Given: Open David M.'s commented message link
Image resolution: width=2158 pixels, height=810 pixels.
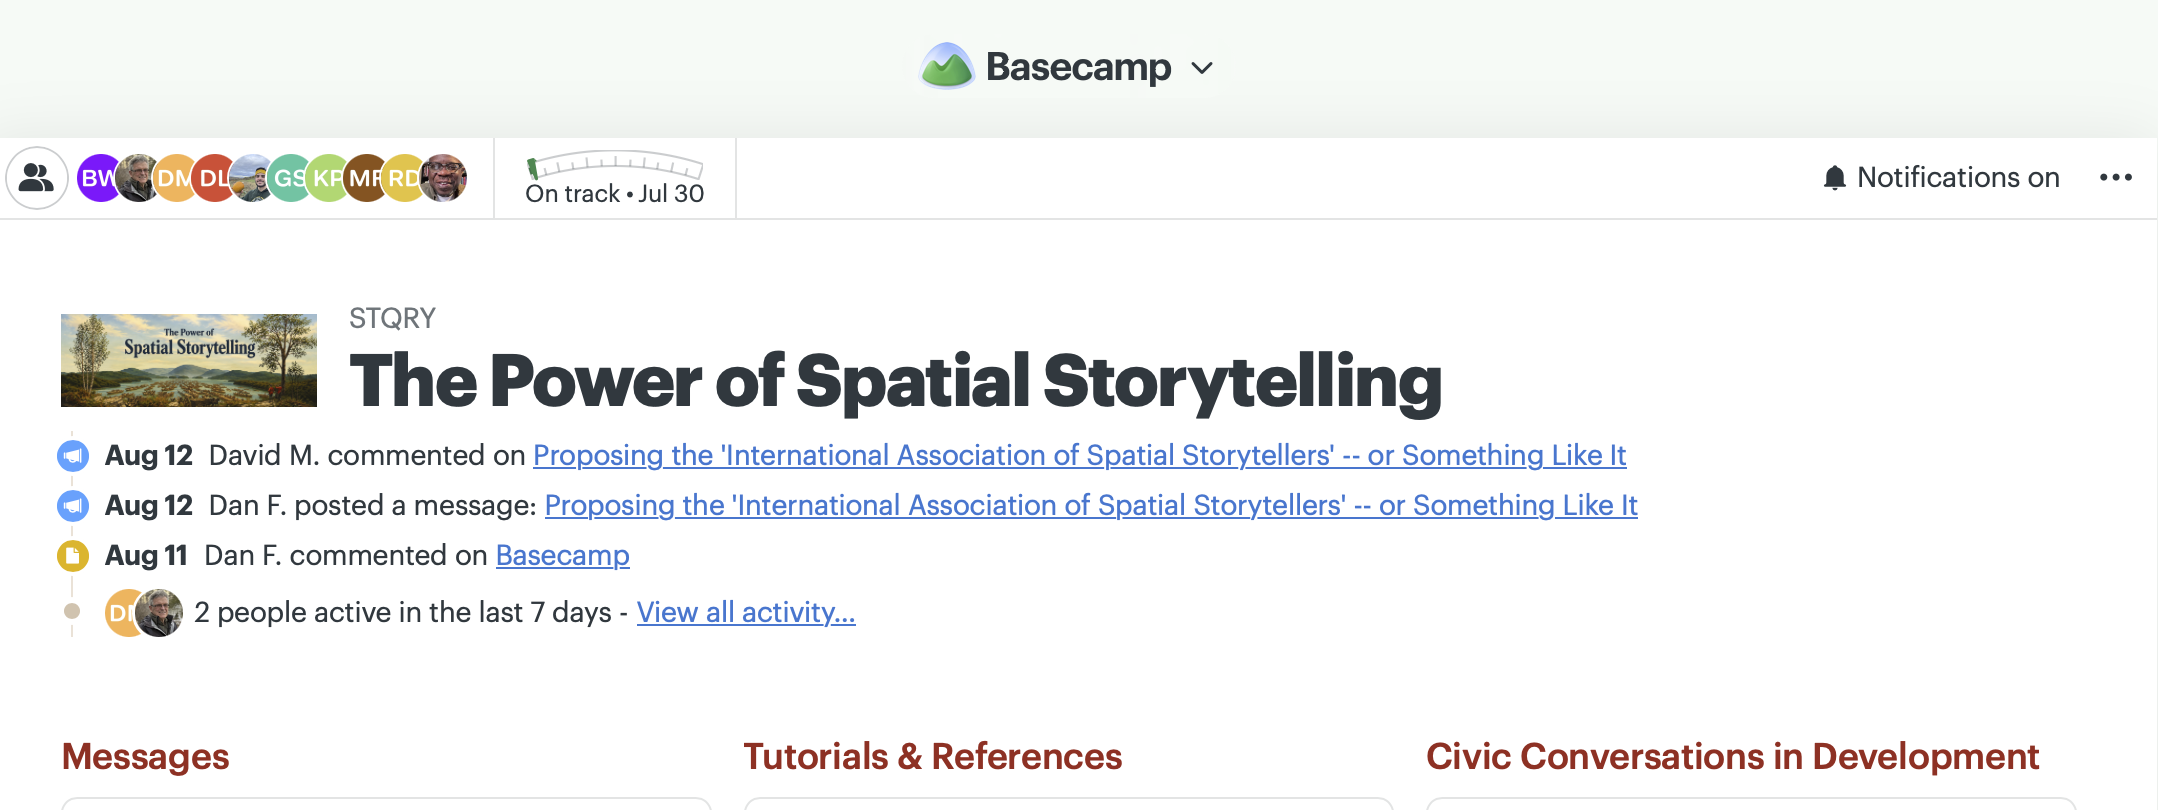Looking at the screenshot, I should (x=1080, y=455).
